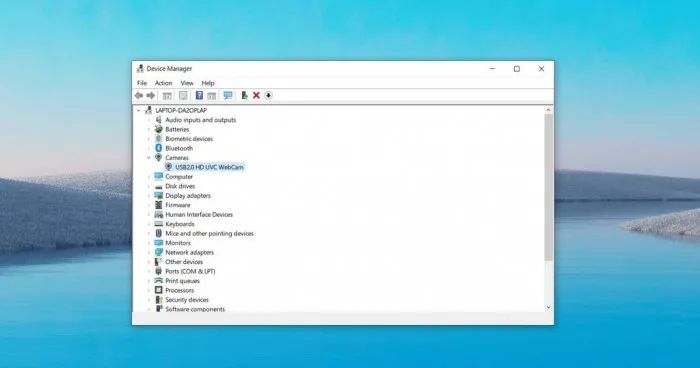Select the LAPTOP-DA2OPLAP computer name

pyautogui.click(x=181, y=110)
